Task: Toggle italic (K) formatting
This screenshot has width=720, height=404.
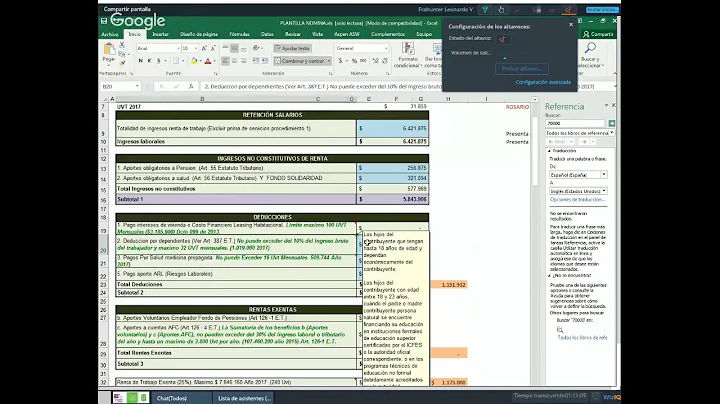Action: (x=149, y=61)
